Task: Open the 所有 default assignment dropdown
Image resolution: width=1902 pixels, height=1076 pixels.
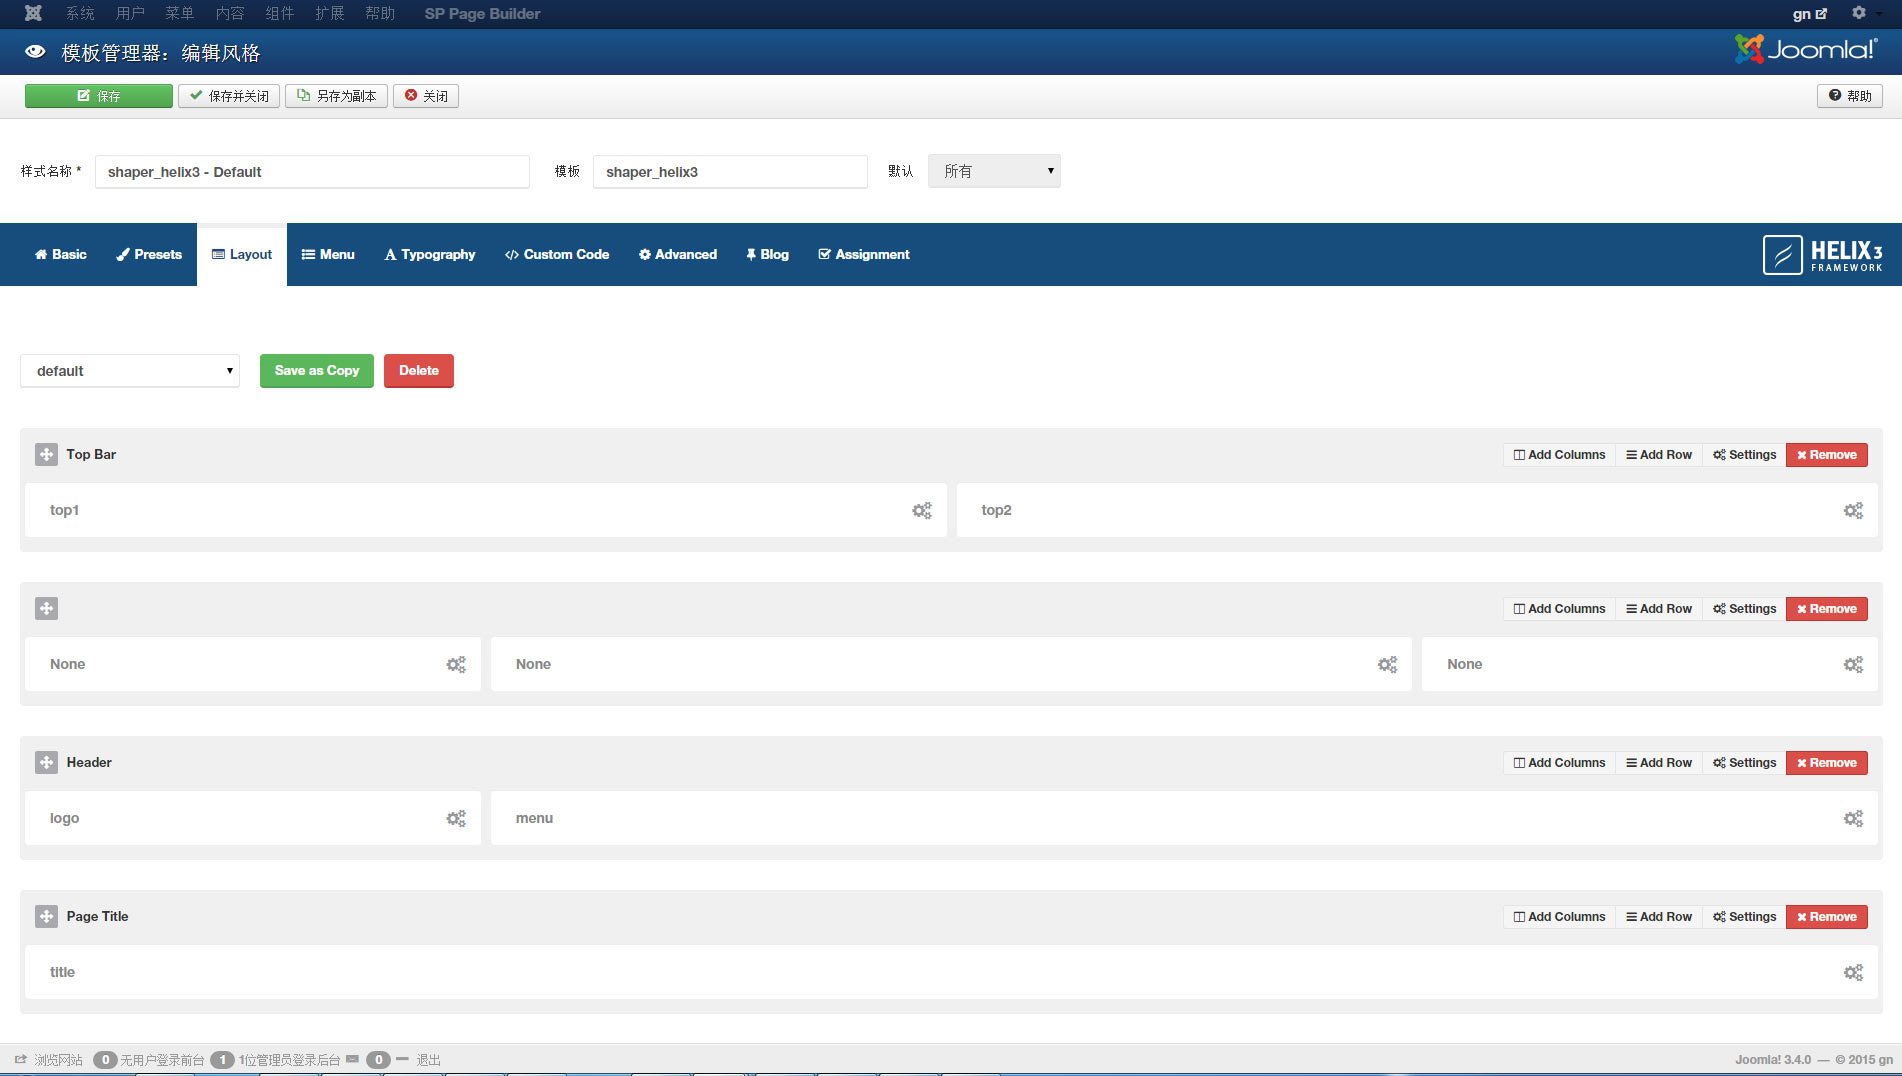Action: coord(993,171)
